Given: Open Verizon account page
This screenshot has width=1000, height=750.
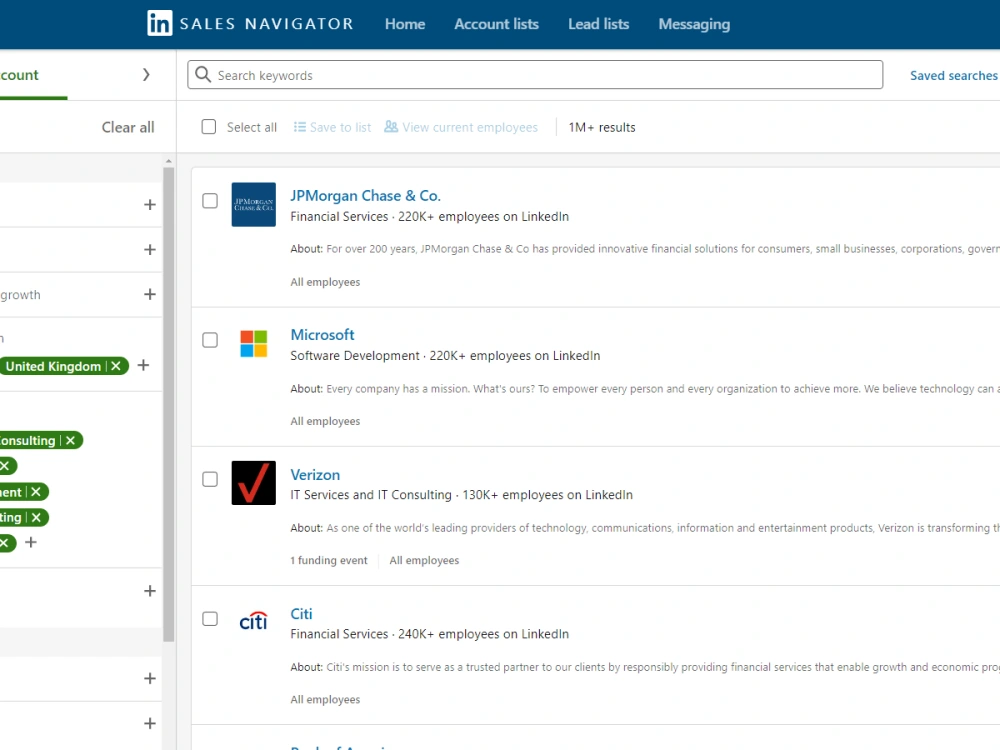Looking at the screenshot, I should (x=315, y=474).
